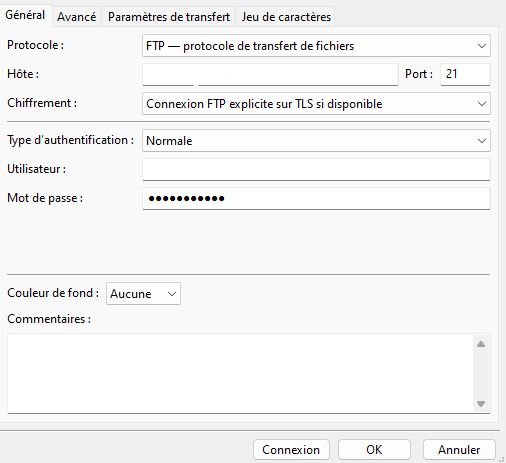Click the chevron beside Normale
The width and height of the screenshot is (506, 463).
tap(481, 141)
